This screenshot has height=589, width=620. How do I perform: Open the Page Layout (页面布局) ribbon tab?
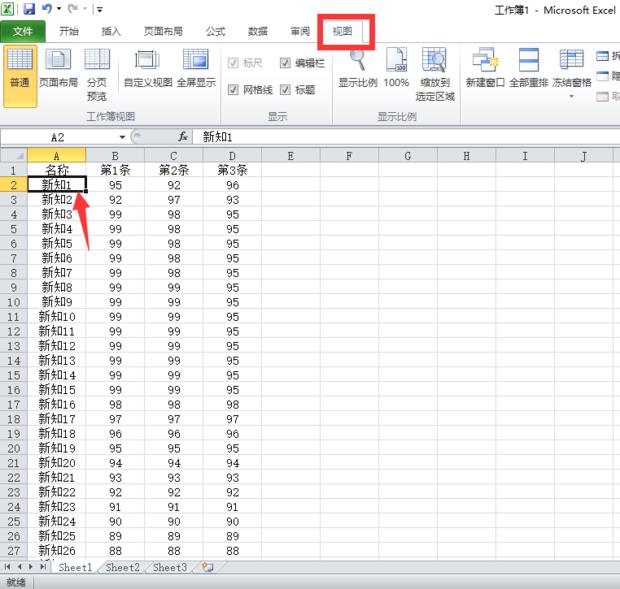(x=163, y=31)
